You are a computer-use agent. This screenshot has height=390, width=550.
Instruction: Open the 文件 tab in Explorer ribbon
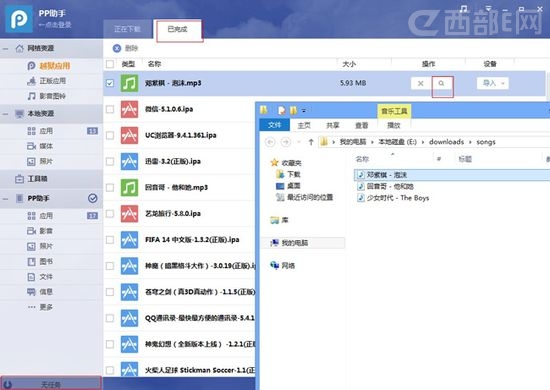pos(275,125)
